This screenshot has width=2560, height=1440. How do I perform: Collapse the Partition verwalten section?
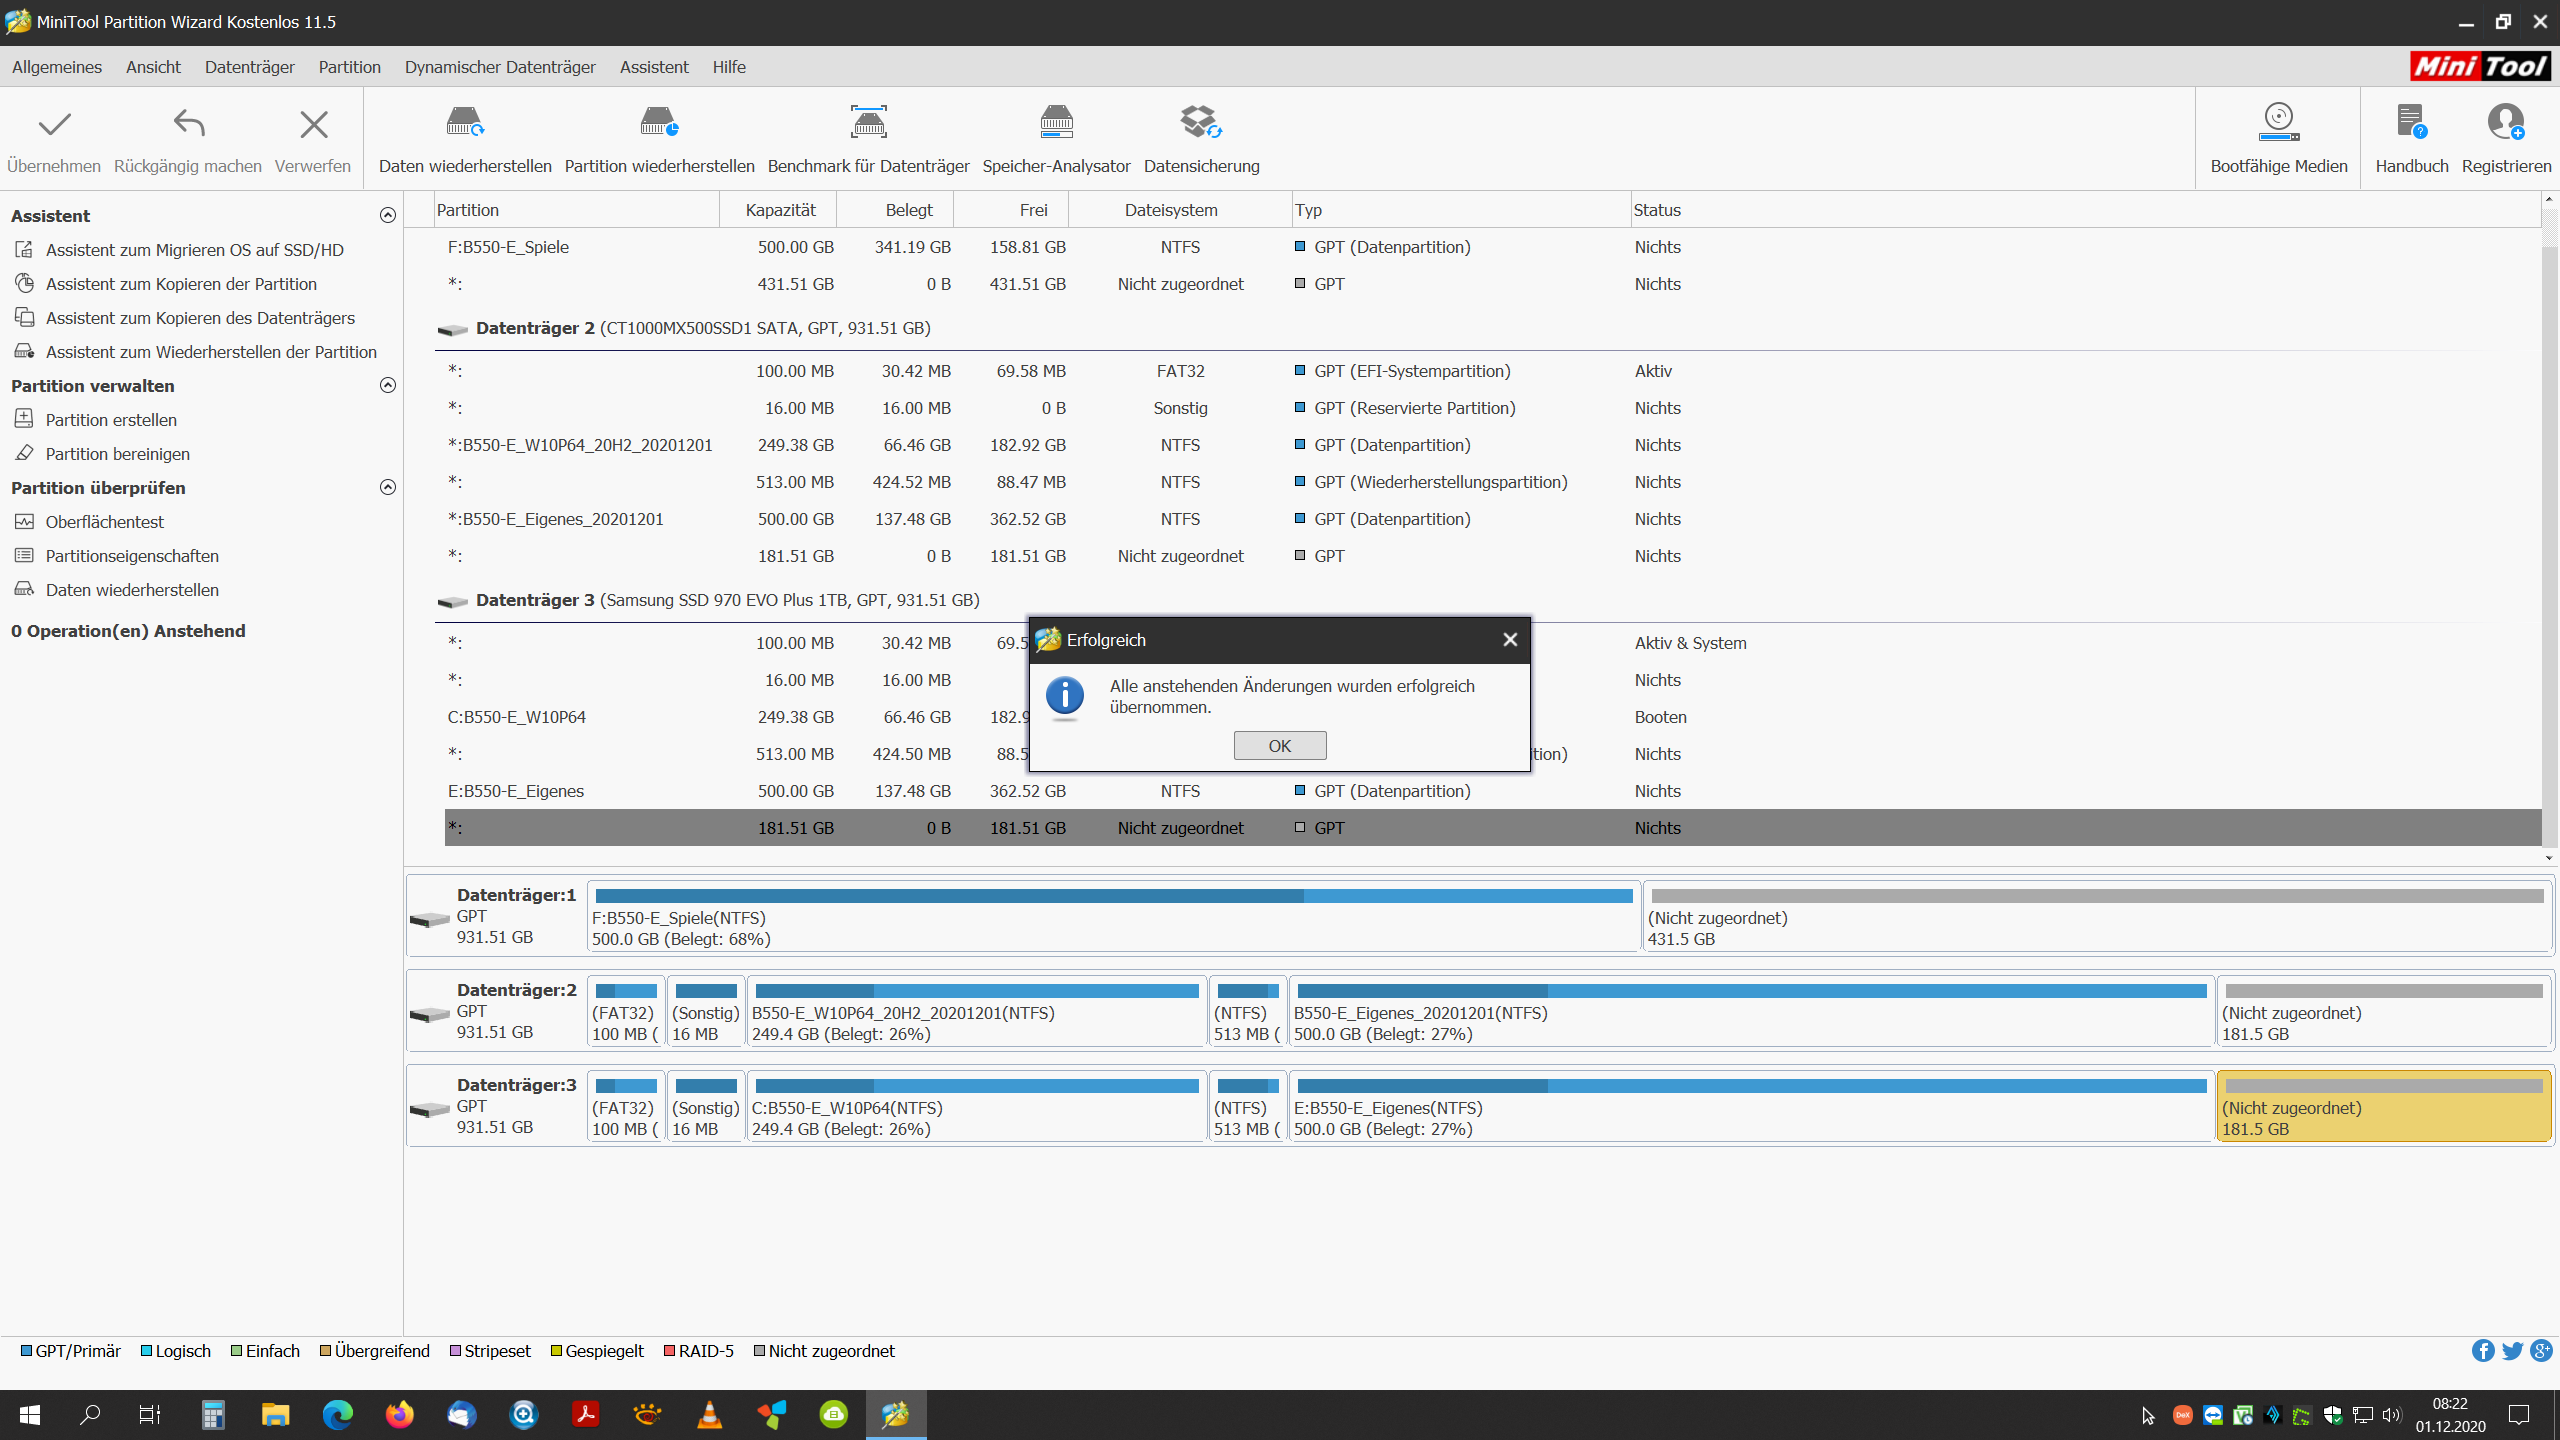point(388,386)
